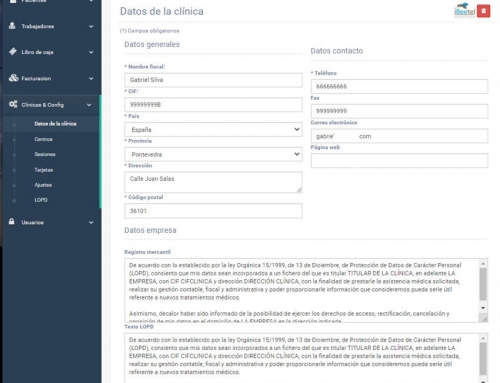Select LOPD submenu item
The image size is (500, 383).
coord(41,200)
